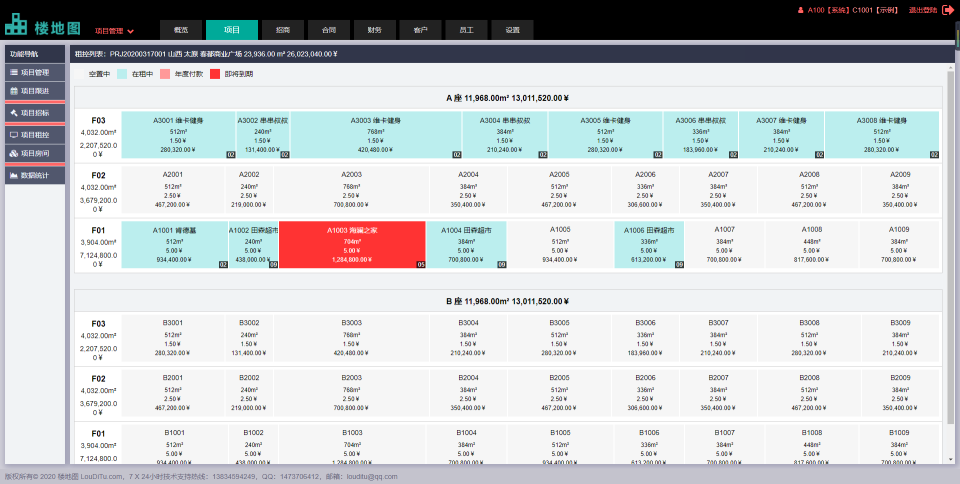Open 项目管理 list icon in sidebar
This screenshot has height=484, width=960.
tap(14, 72)
